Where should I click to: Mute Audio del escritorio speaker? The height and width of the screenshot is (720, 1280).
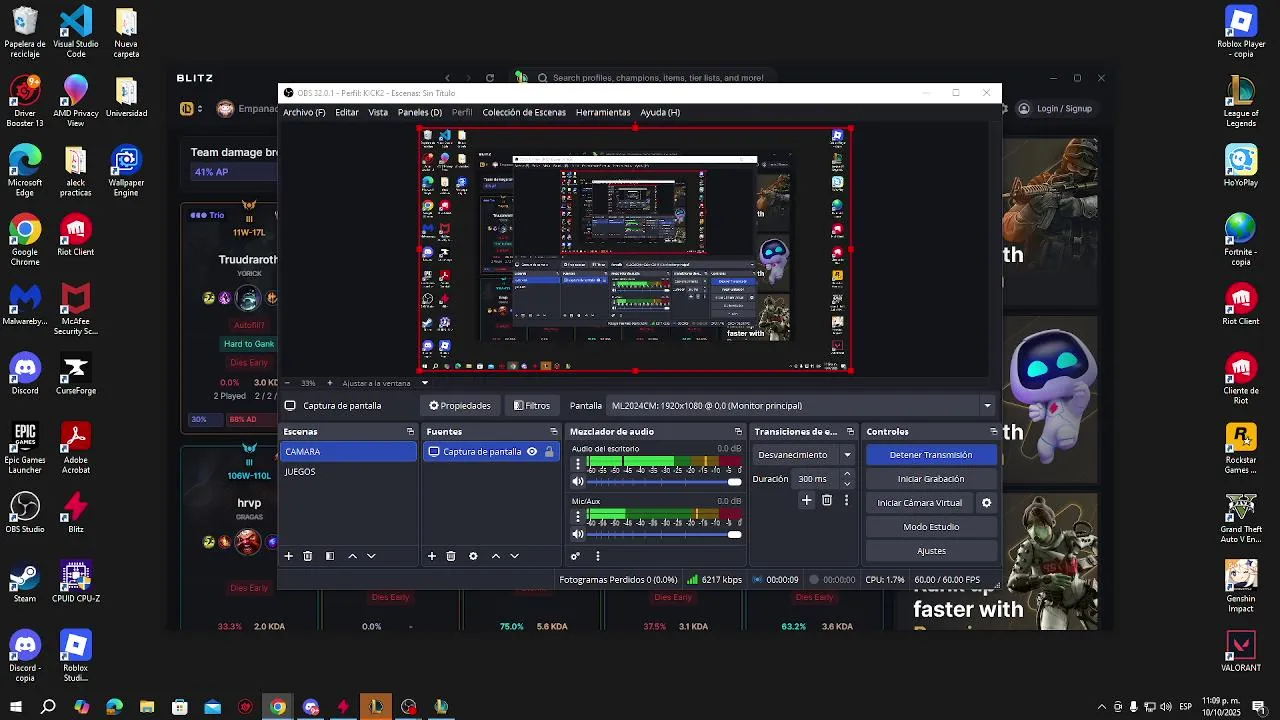[x=577, y=482]
